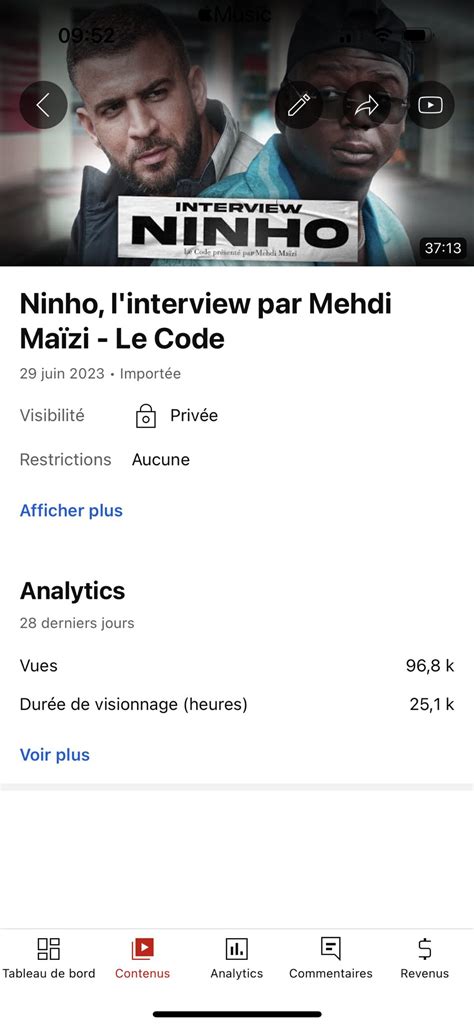Open video via YouTube play icon

click(x=430, y=105)
